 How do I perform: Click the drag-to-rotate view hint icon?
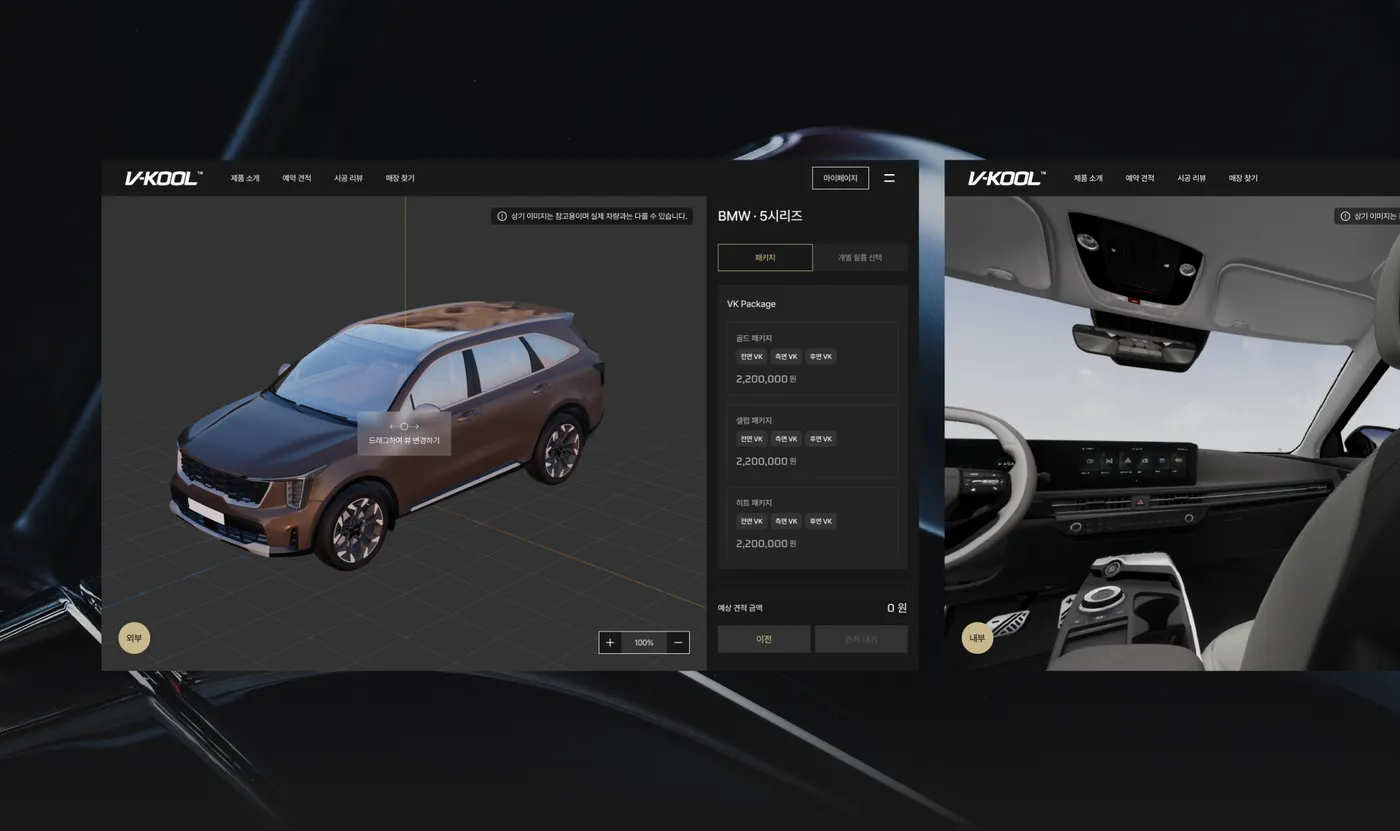tap(404, 426)
